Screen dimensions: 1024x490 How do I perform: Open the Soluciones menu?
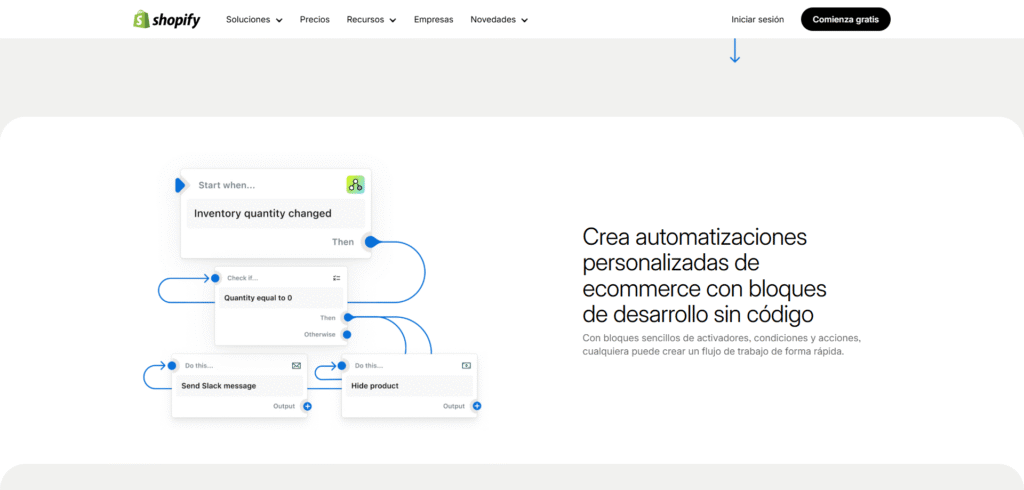pyautogui.click(x=254, y=20)
